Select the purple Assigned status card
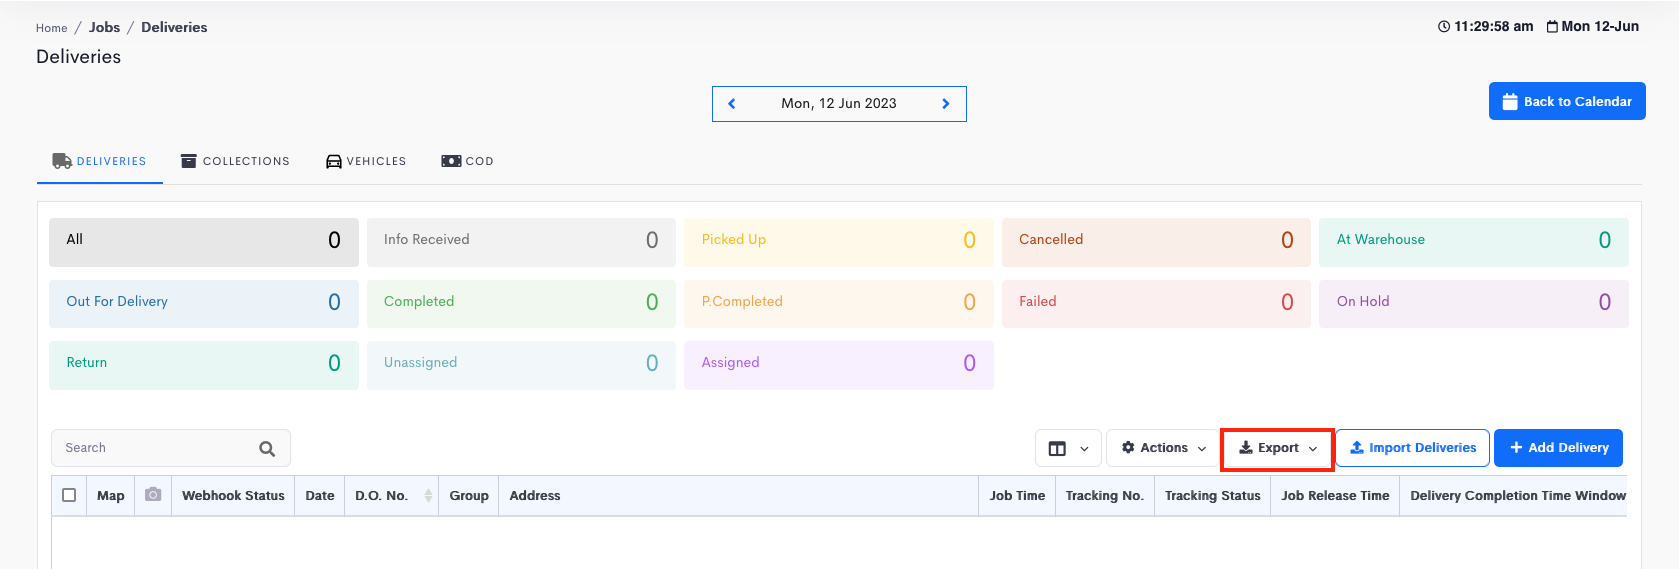Viewport: 1679px width, 569px height. click(x=838, y=364)
